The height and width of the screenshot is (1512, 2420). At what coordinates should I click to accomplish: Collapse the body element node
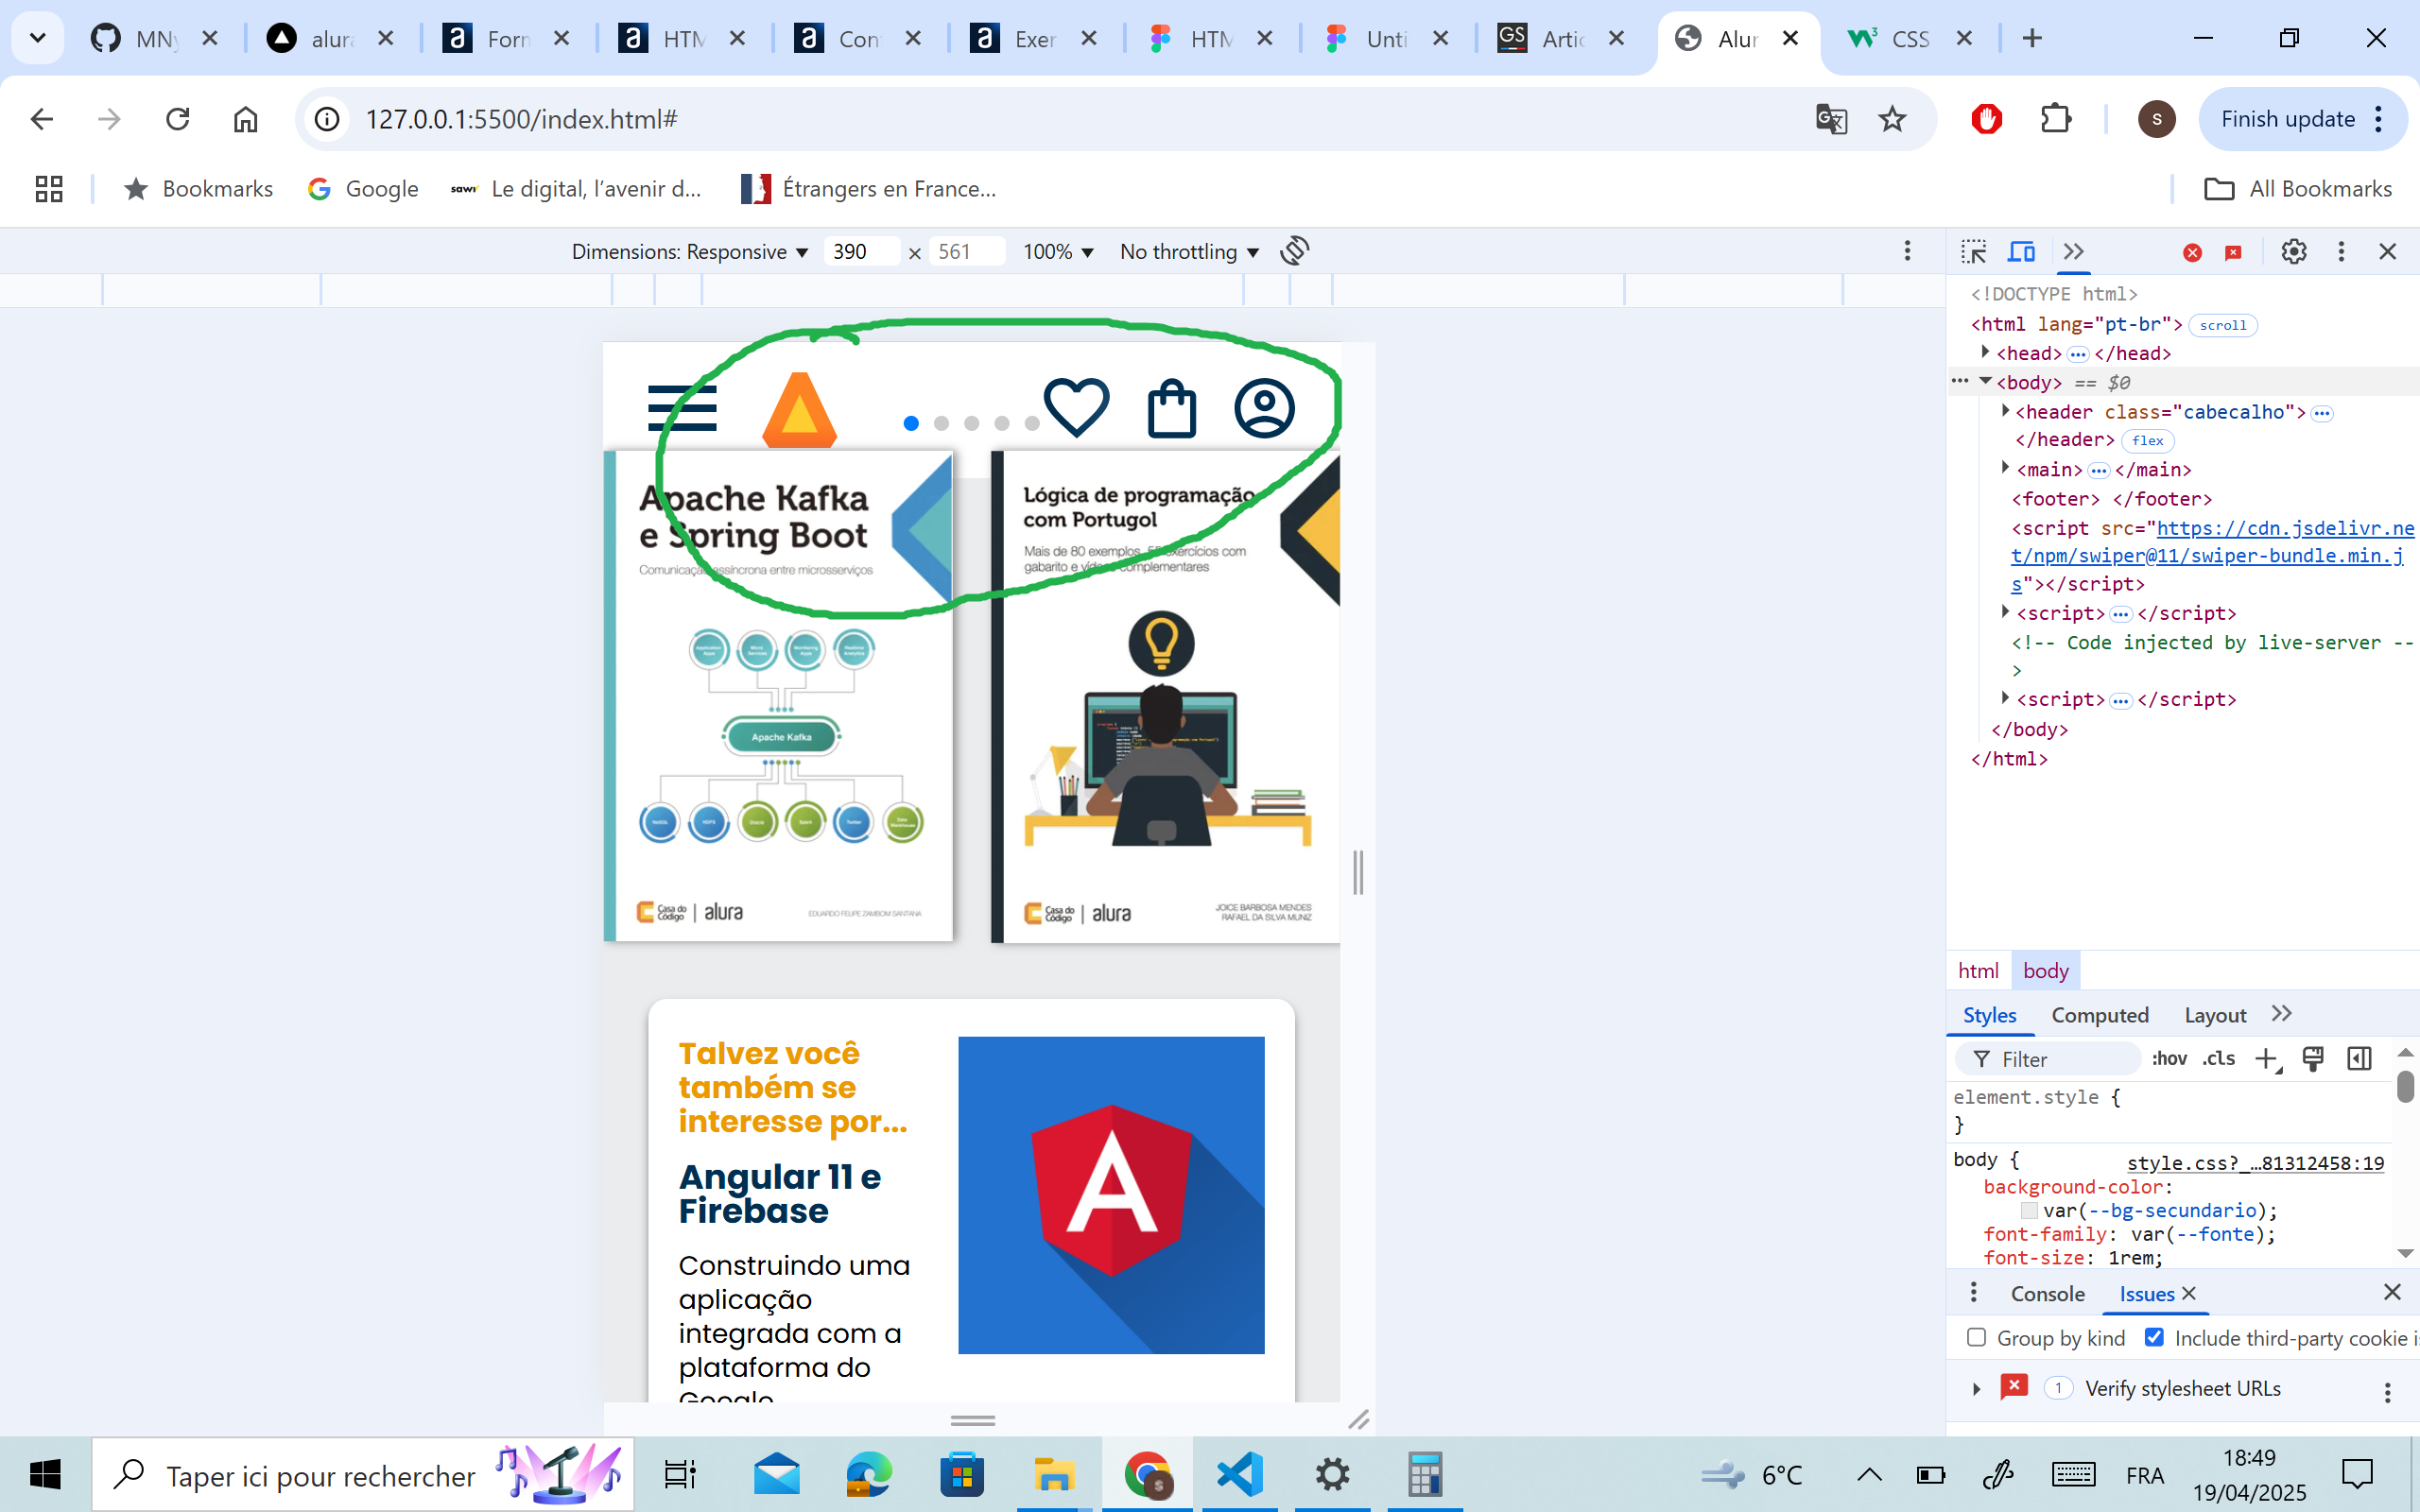[1985, 381]
